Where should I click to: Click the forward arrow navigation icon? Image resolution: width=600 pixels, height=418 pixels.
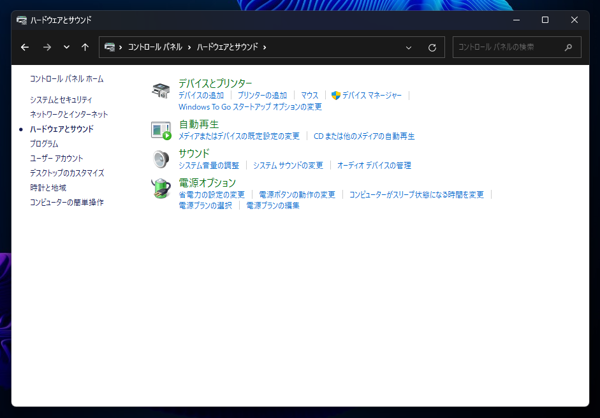click(x=47, y=47)
